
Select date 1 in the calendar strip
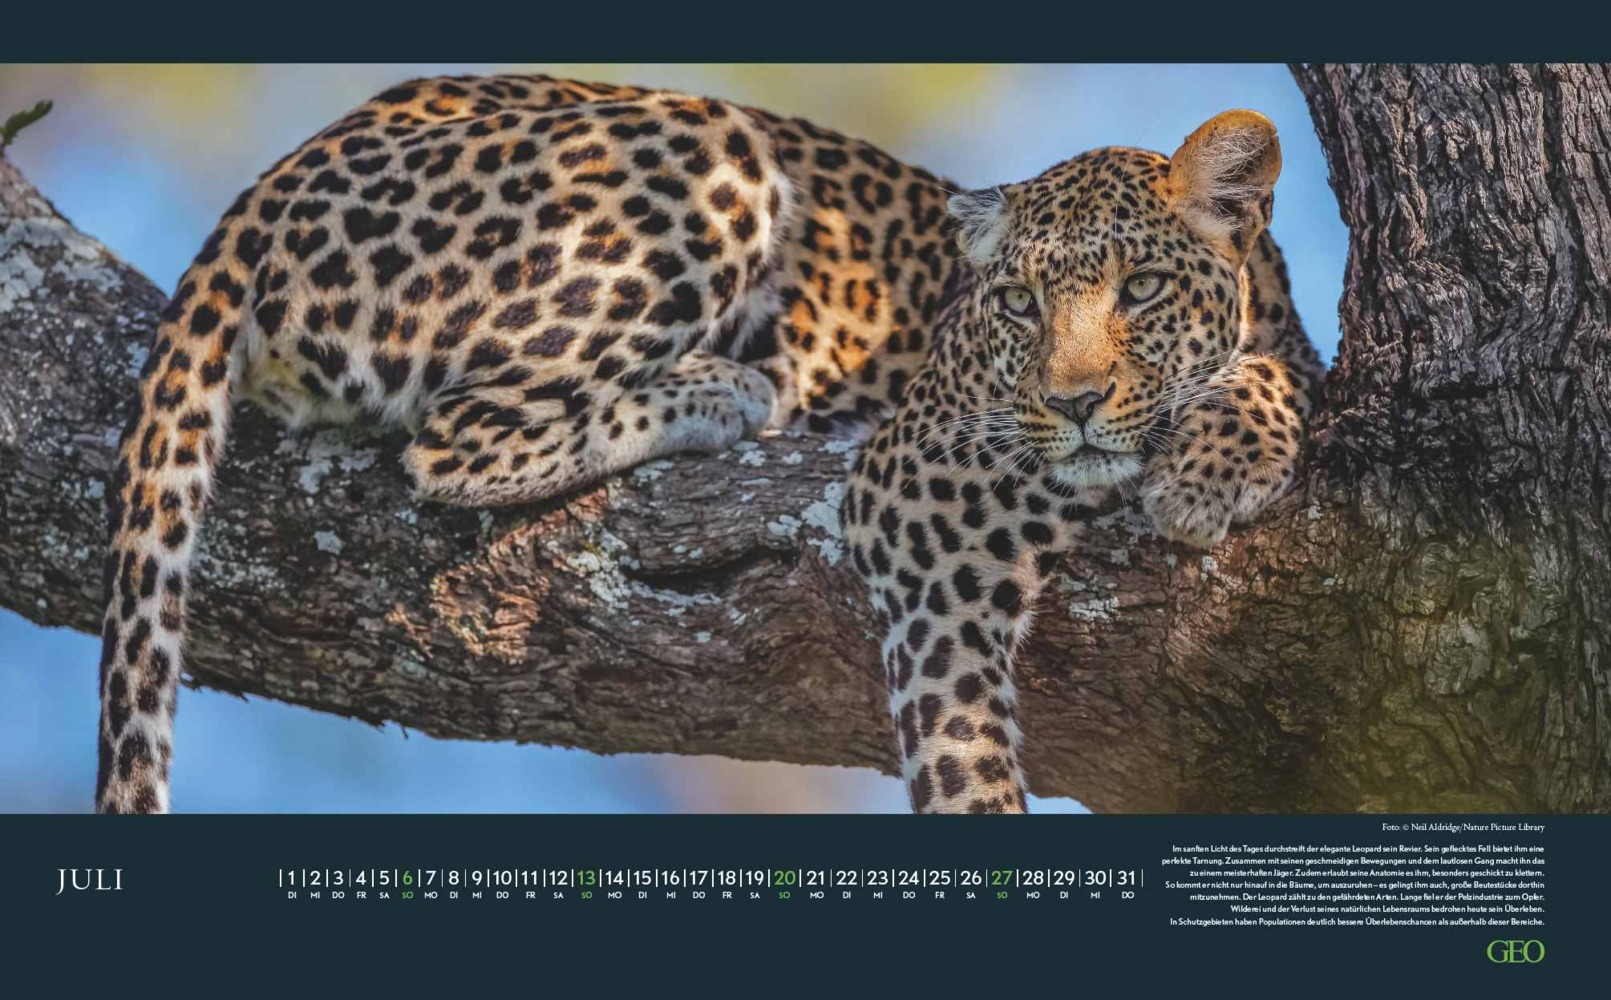(x=291, y=878)
